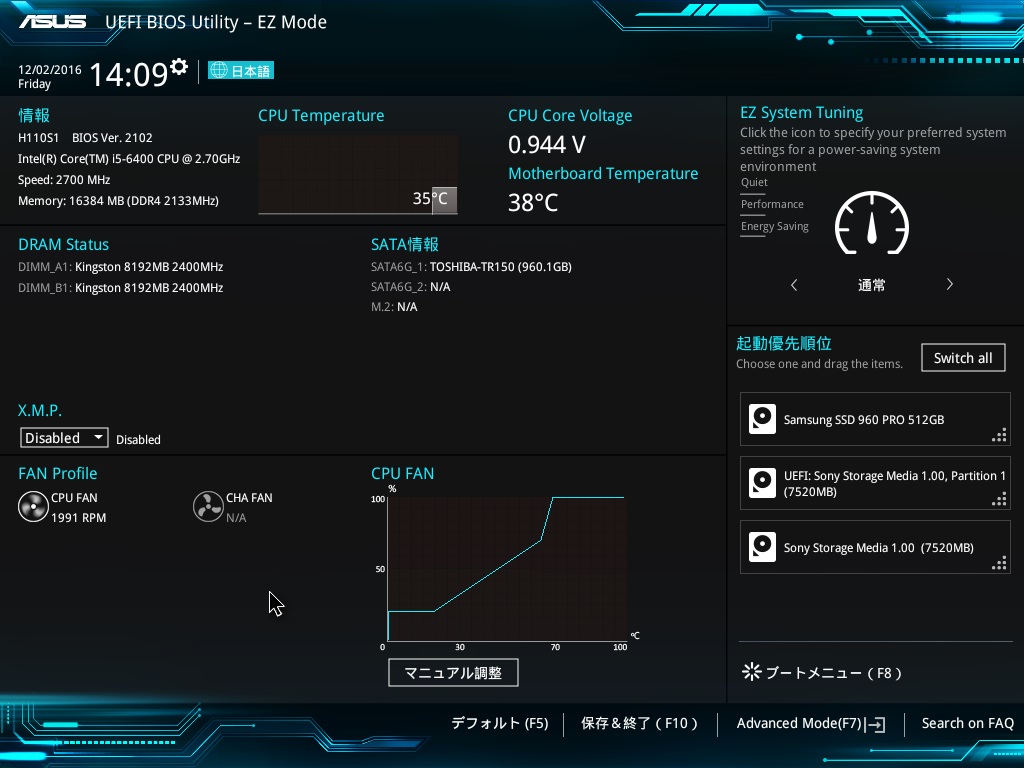Image resolution: width=1024 pixels, height=768 pixels.
Task: Go to next EZ tuning mode arrow
Action: point(950,284)
